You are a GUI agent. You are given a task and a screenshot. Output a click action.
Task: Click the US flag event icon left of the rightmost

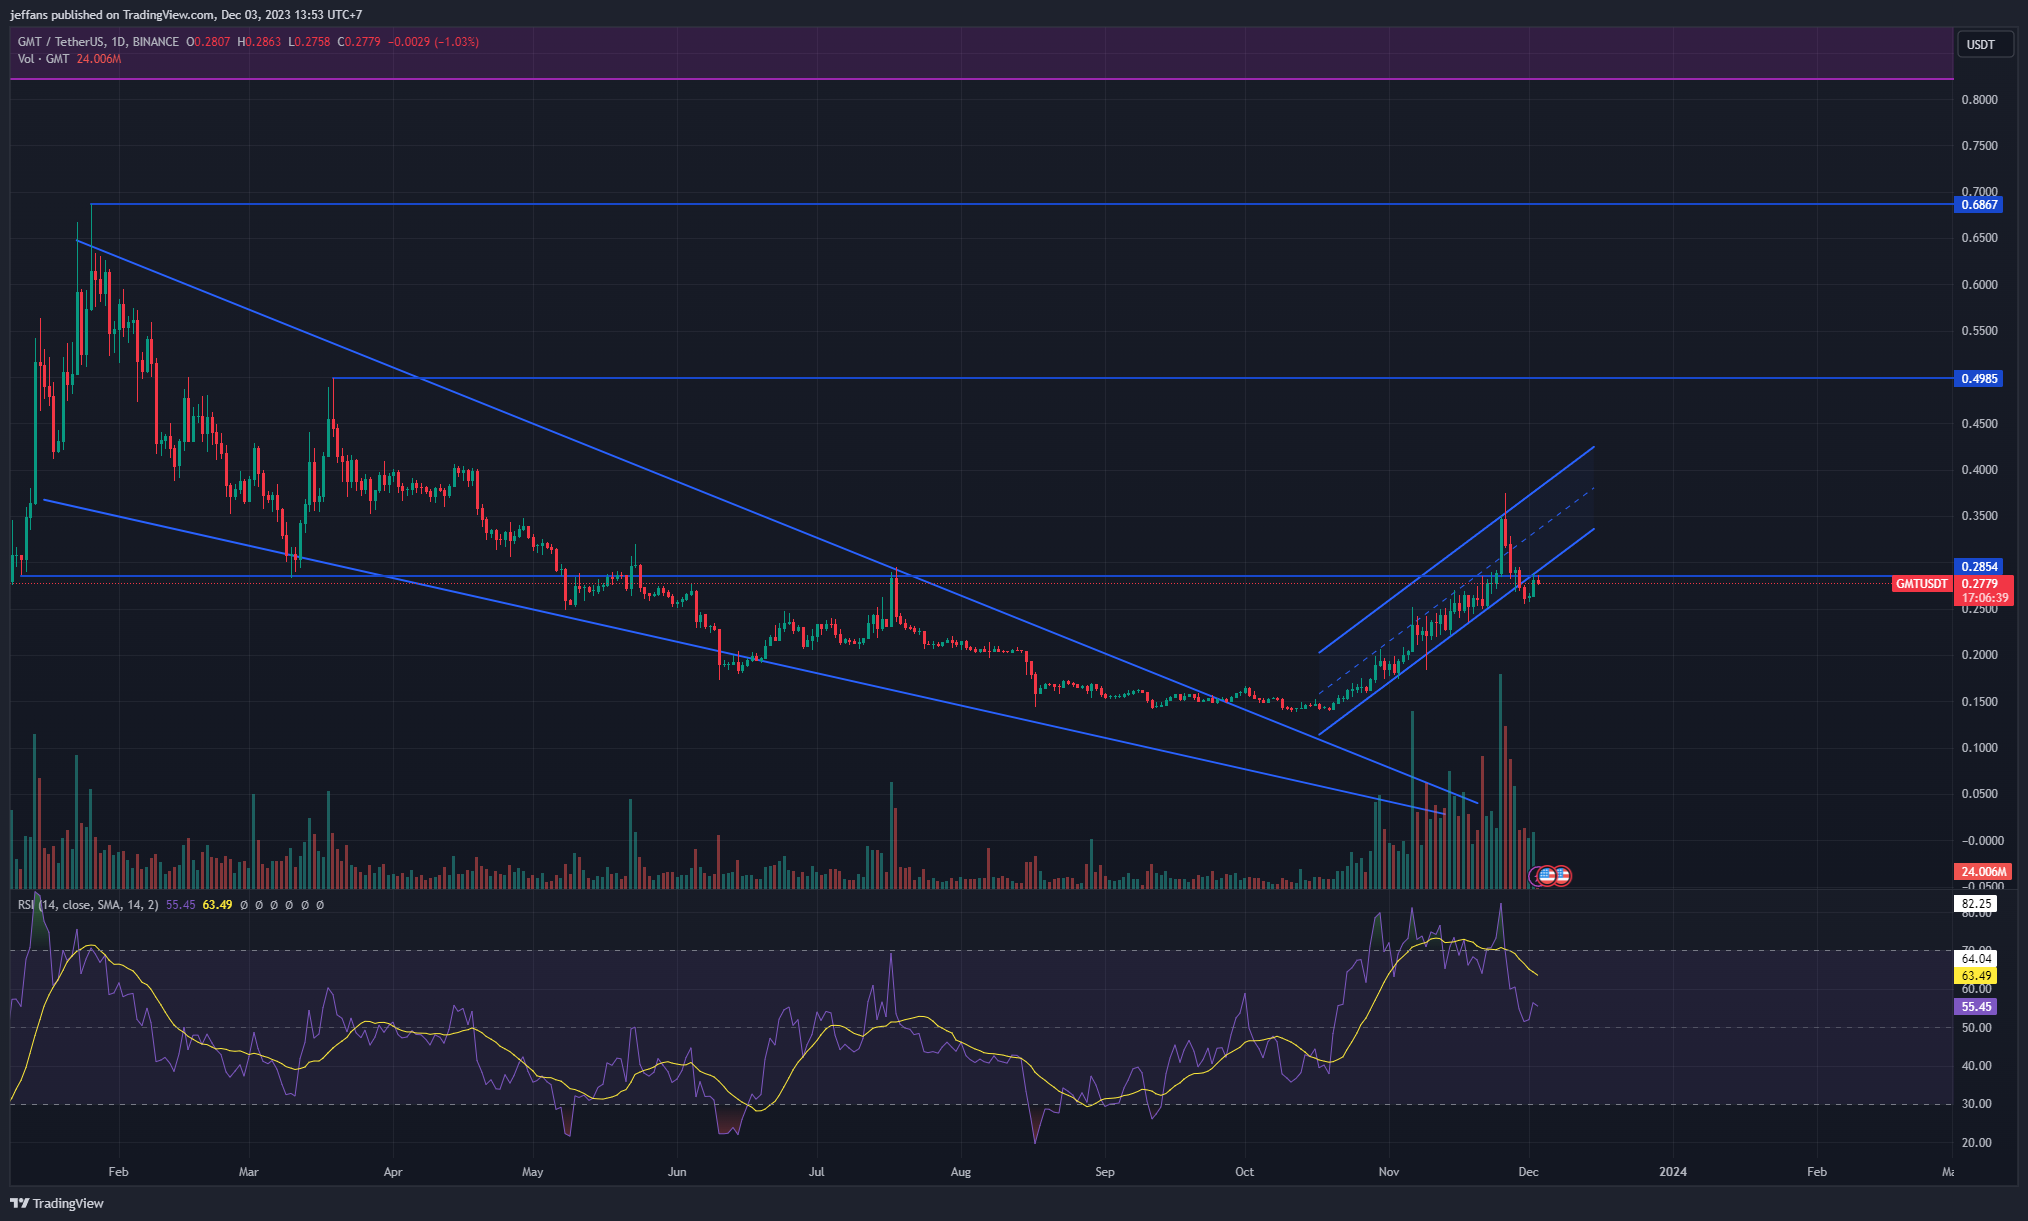point(1546,876)
